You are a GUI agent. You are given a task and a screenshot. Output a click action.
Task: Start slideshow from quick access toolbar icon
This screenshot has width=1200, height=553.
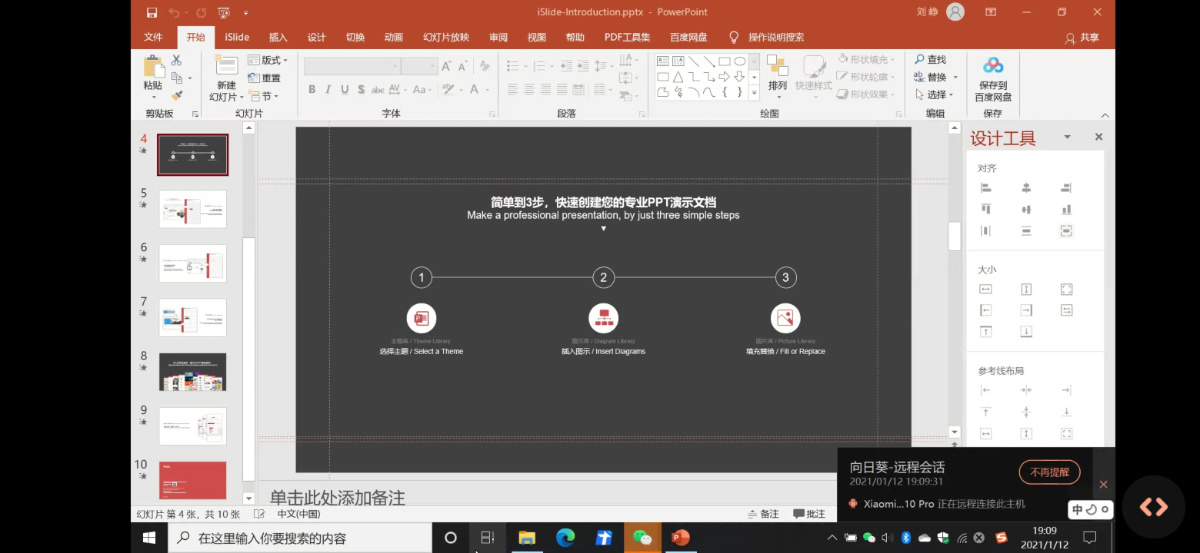click(x=224, y=12)
